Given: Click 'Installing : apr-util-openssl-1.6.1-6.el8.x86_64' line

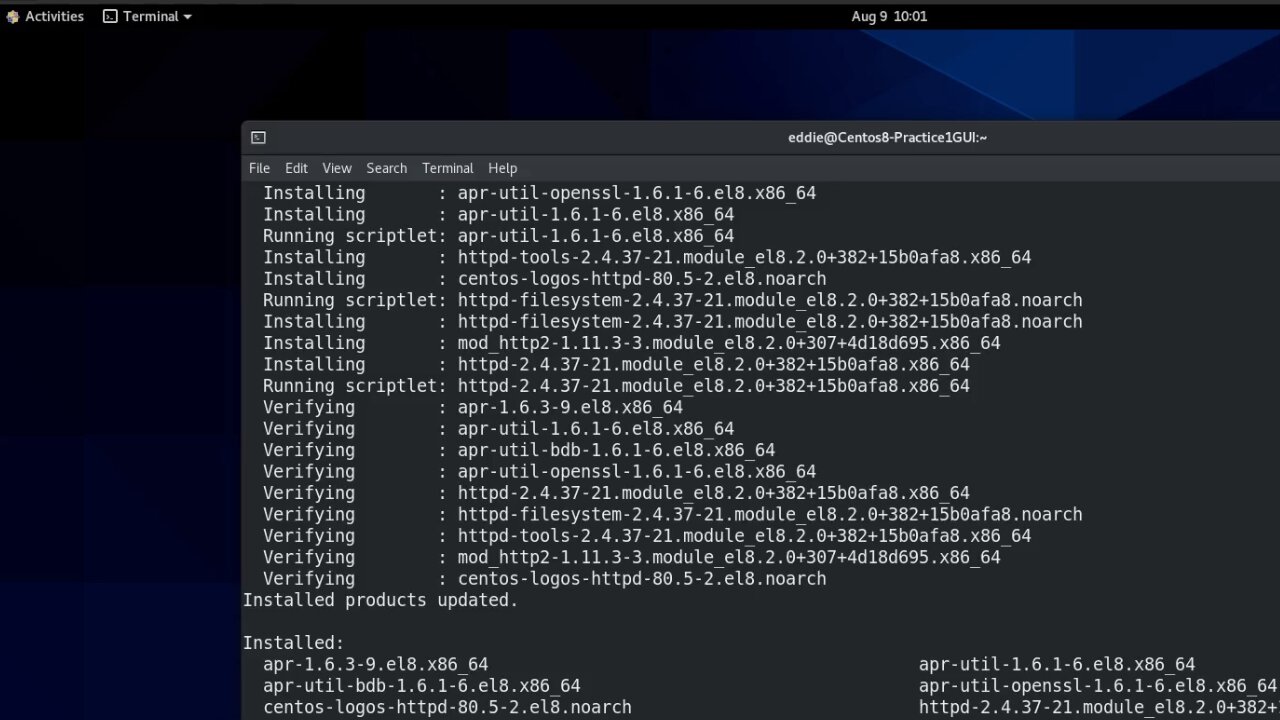Looking at the screenshot, I should click(x=539, y=193).
